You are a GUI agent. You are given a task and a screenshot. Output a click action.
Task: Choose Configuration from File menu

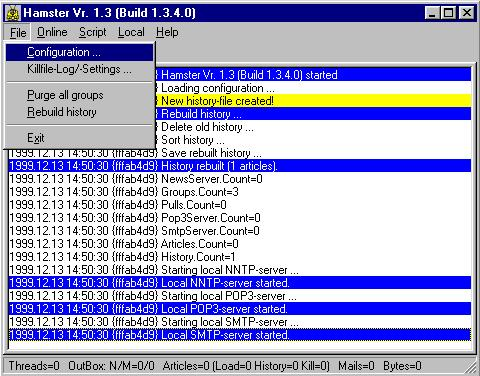tap(80, 52)
